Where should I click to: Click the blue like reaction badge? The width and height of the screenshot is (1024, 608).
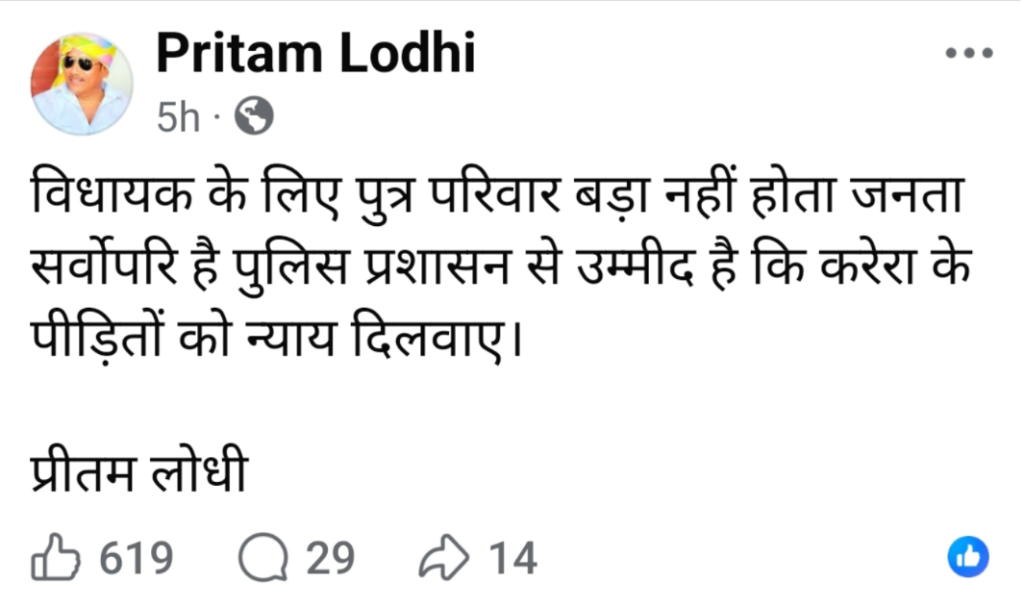(967, 558)
